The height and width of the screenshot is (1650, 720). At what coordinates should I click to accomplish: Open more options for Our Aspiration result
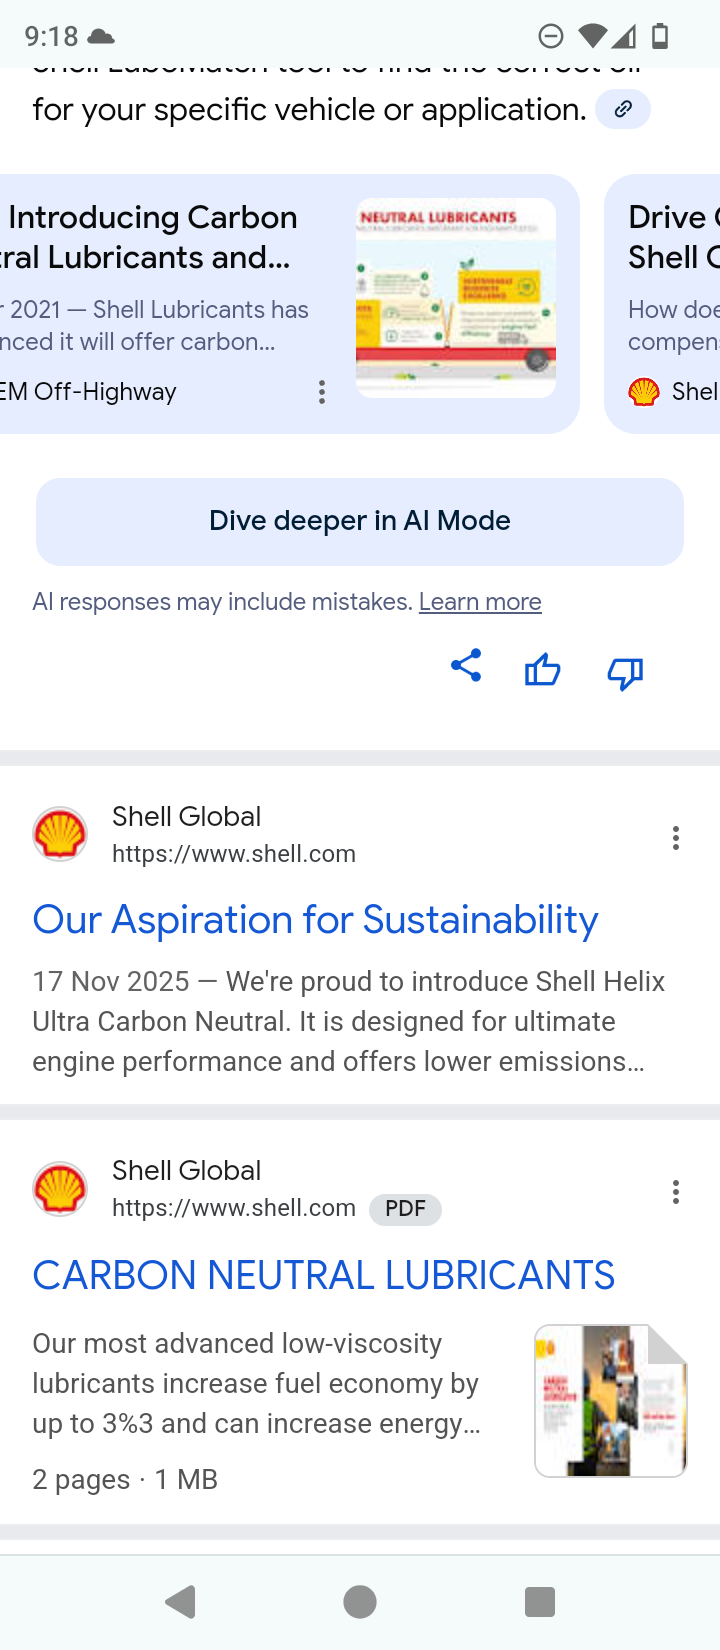(x=676, y=838)
